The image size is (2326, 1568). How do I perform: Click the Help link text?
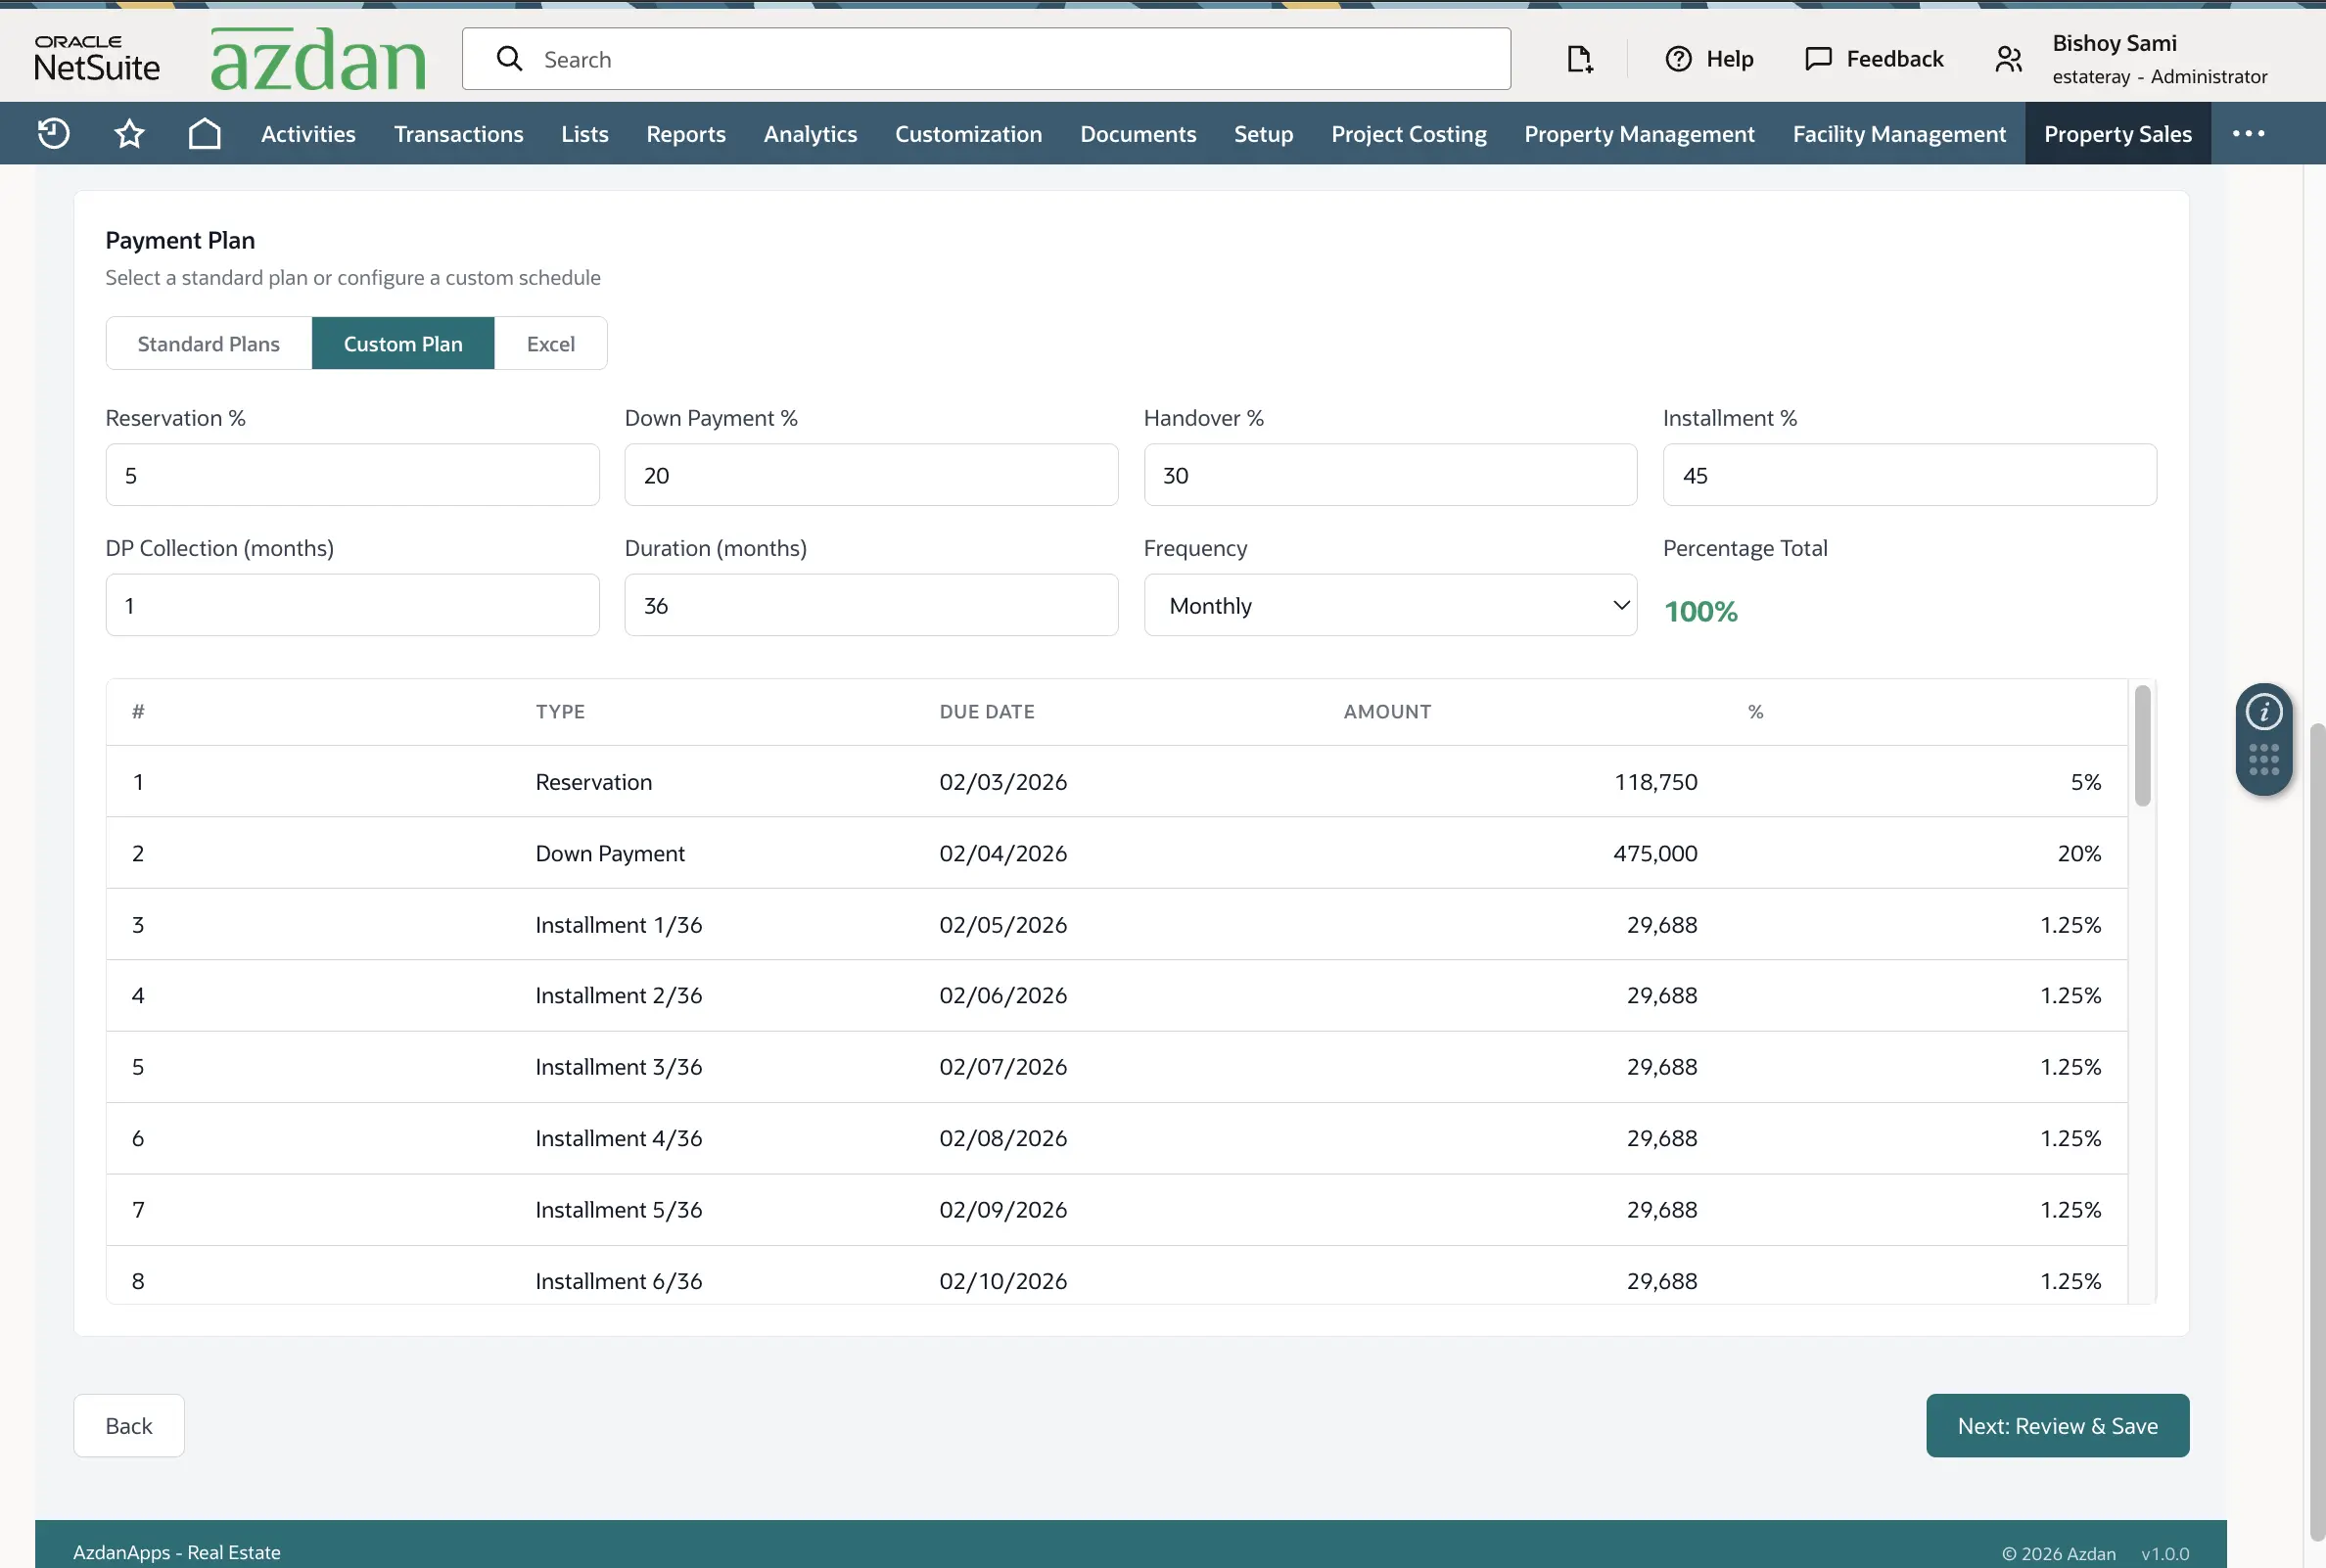[1729, 59]
